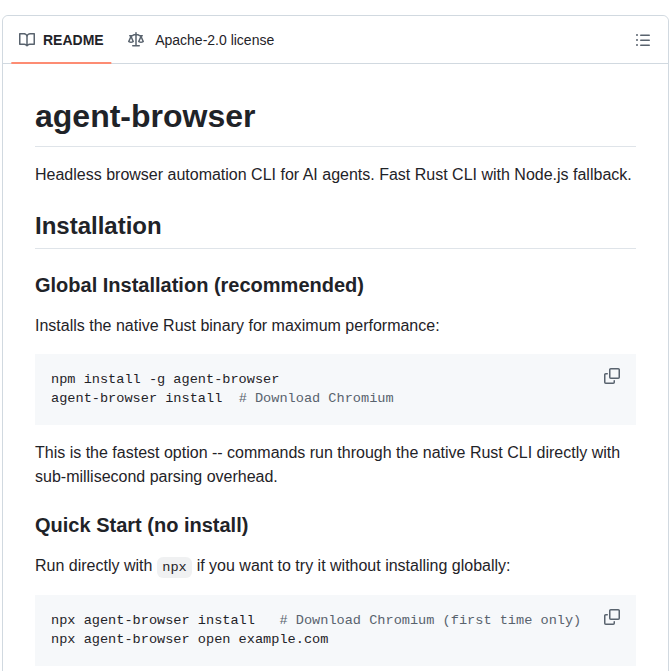671x671 pixels.
Task: Click the Quick Start (no install) heading
Action: point(142,525)
